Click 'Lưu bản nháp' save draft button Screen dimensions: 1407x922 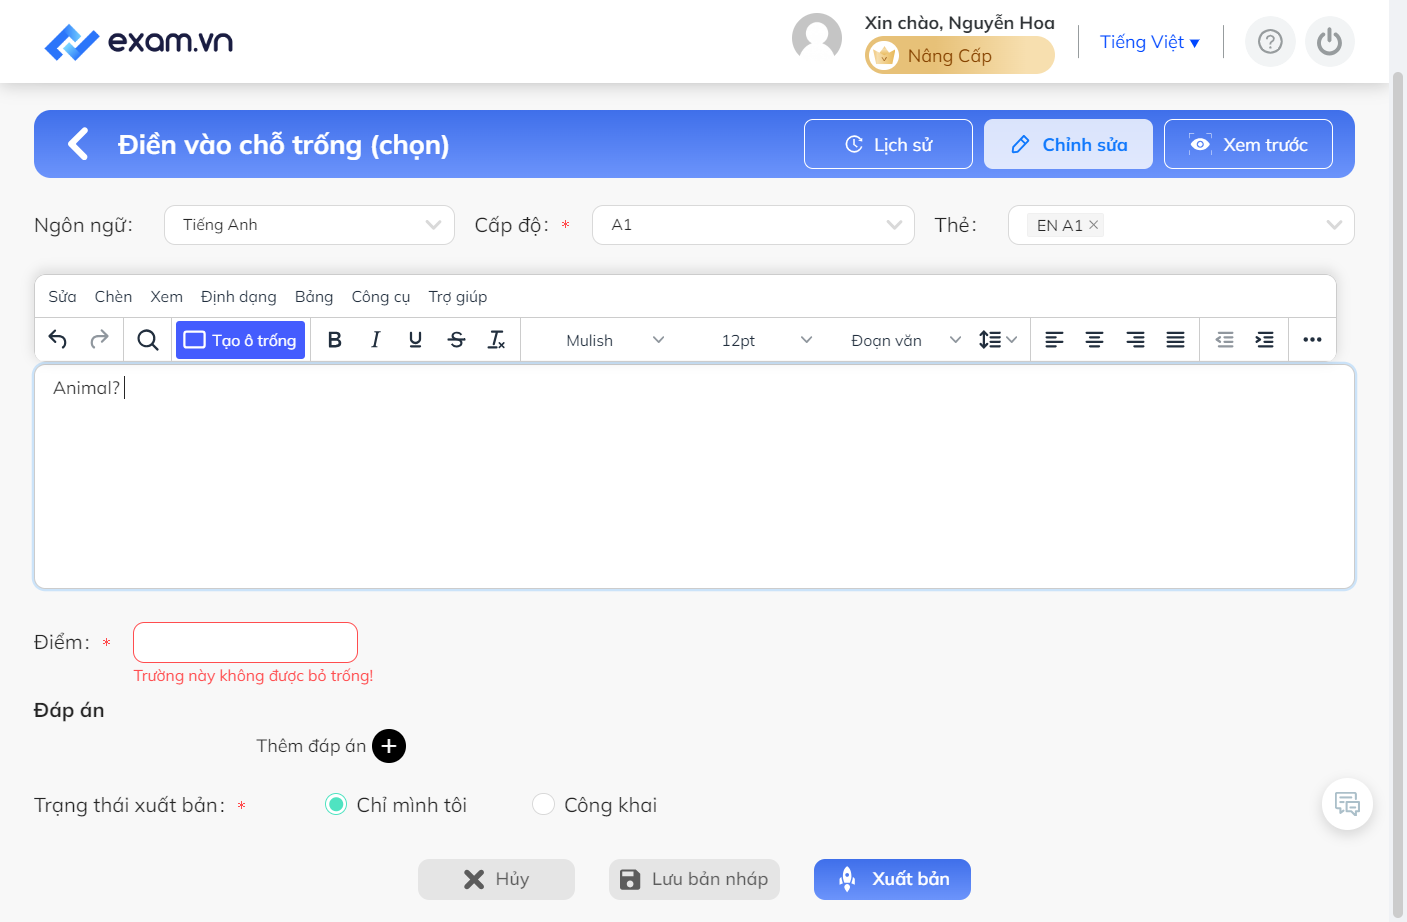point(694,879)
